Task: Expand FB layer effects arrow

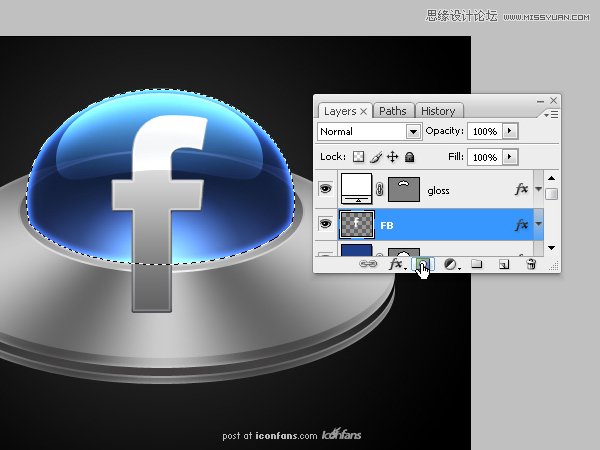Action: coord(538,224)
